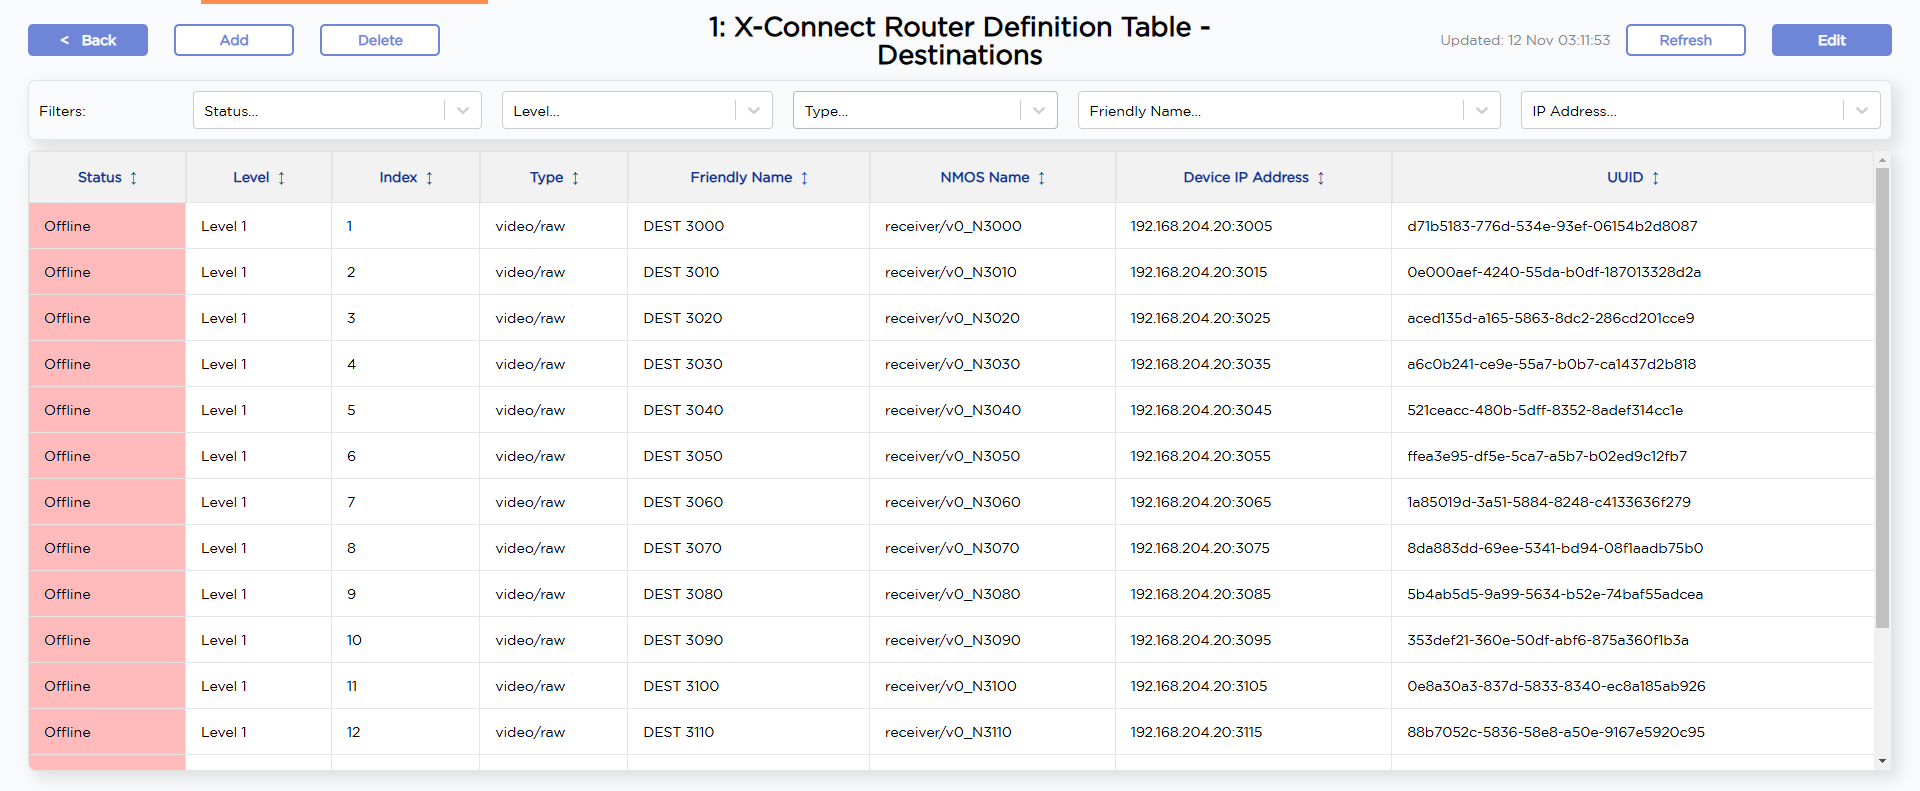
Task: Click the Edit button
Action: pyautogui.click(x=1831, y=40)
